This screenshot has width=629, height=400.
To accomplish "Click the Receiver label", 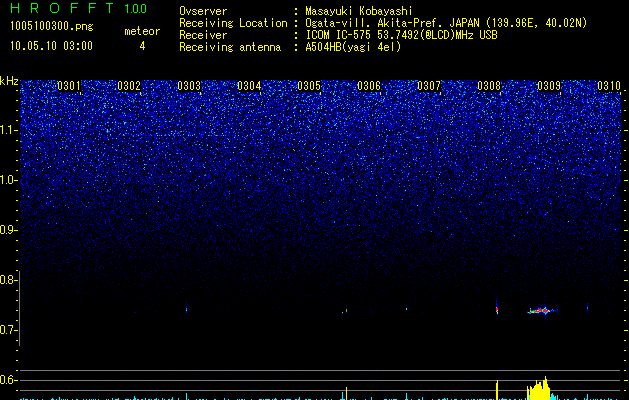I will coord(203,35).
